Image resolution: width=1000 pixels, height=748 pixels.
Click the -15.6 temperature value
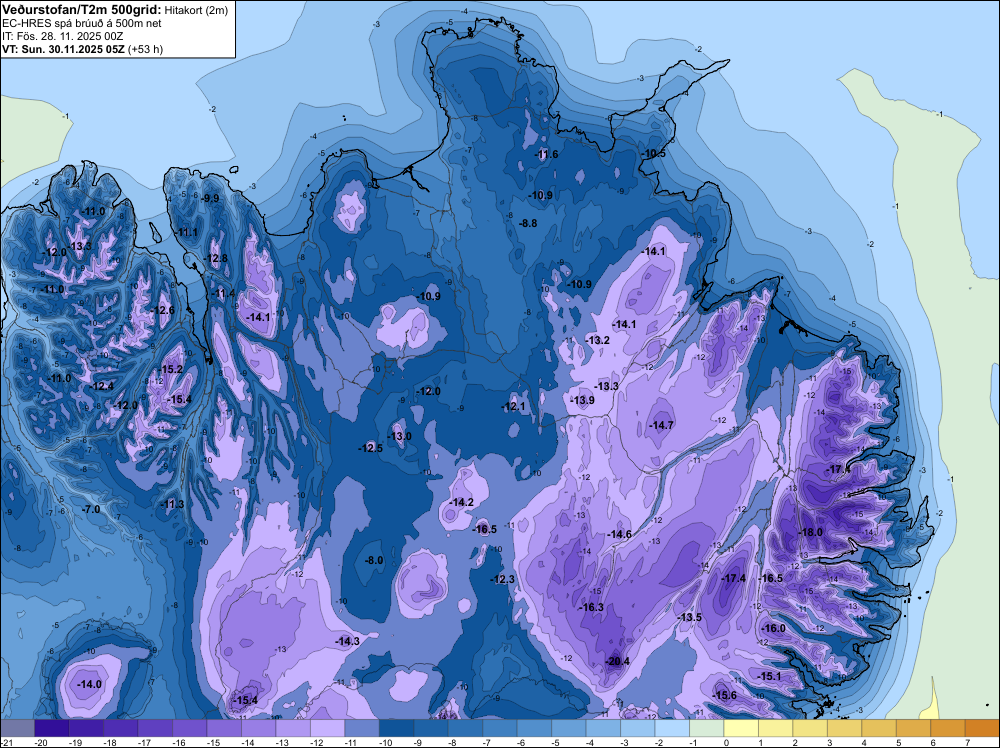tap(724, 695)
